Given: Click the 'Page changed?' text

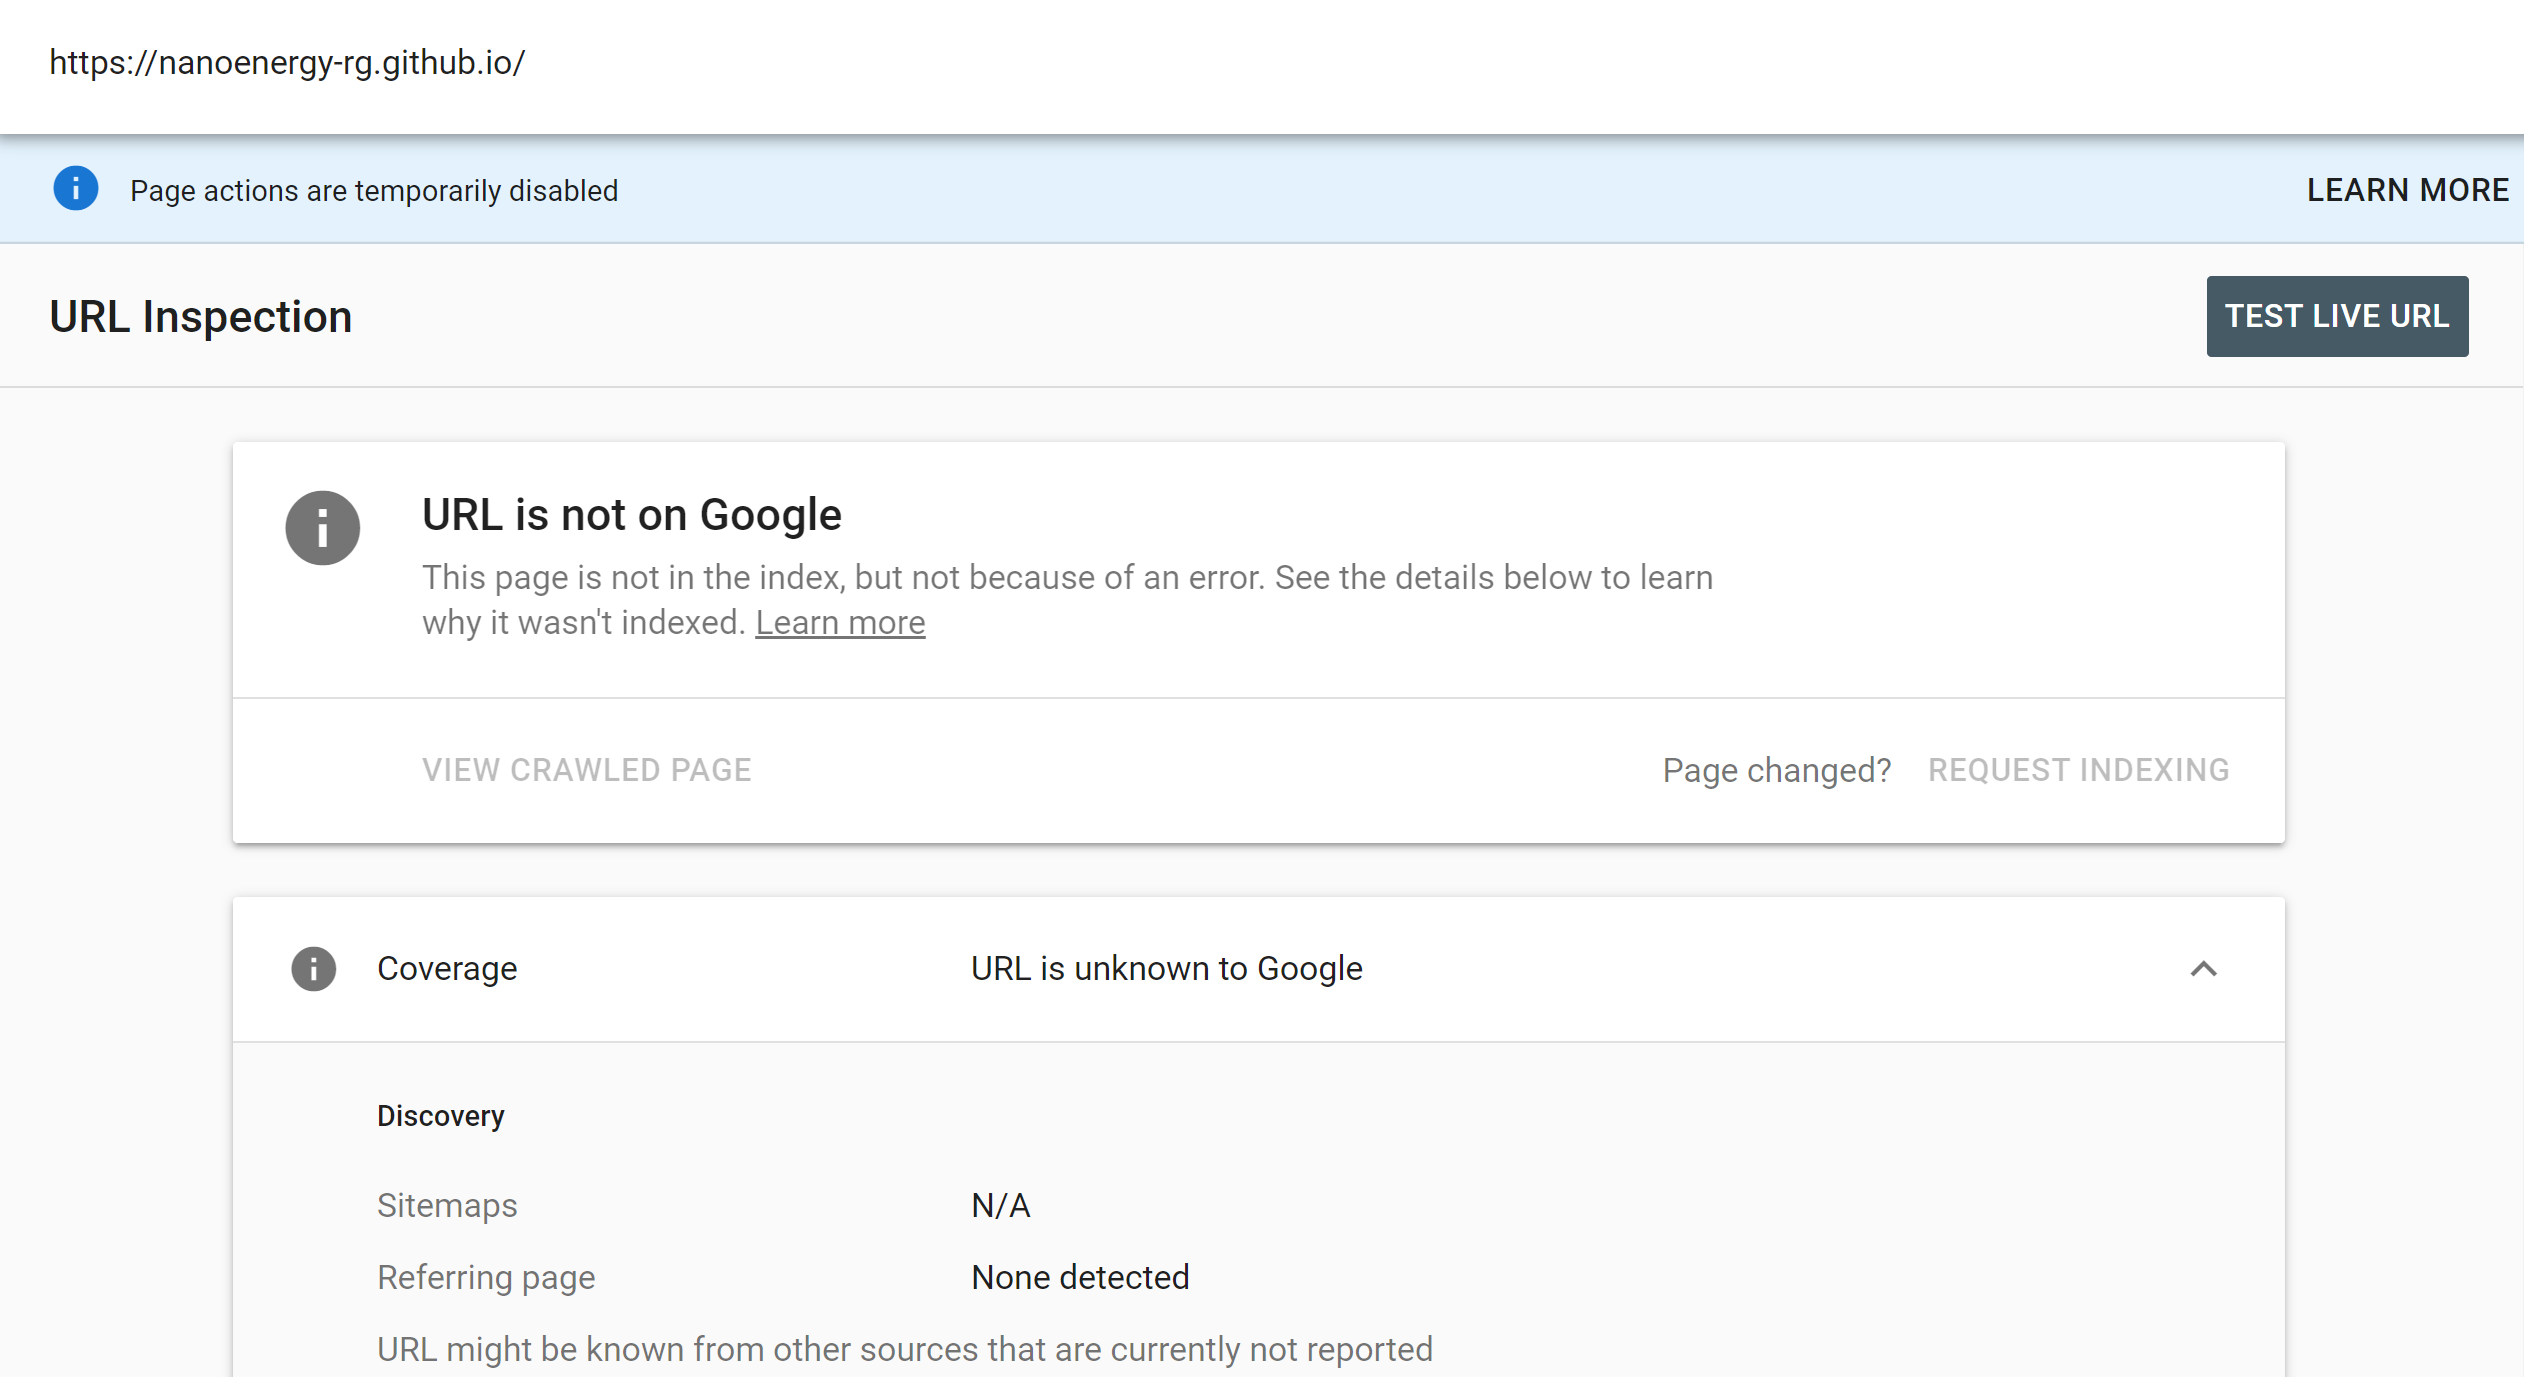Looking at the screenshot, I should [1776, 770].
